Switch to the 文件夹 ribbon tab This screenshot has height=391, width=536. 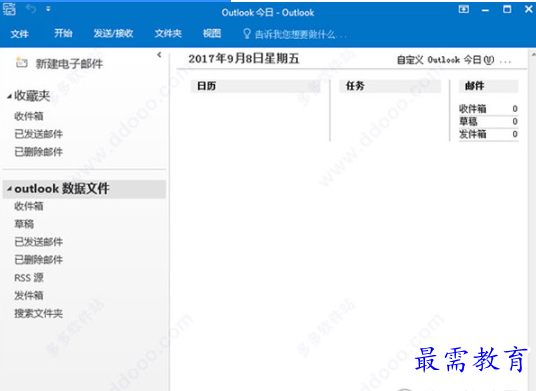168,33
